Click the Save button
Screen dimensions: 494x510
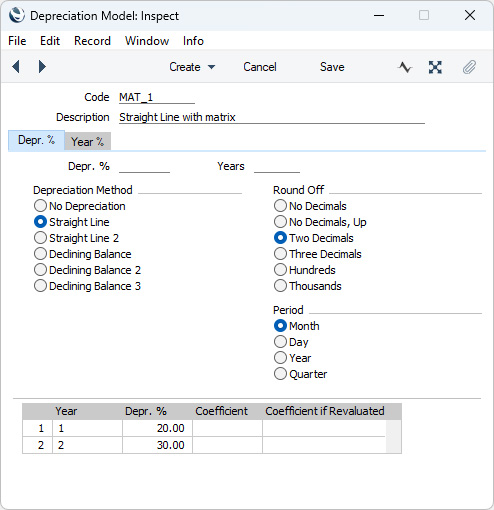coord(332,67)
